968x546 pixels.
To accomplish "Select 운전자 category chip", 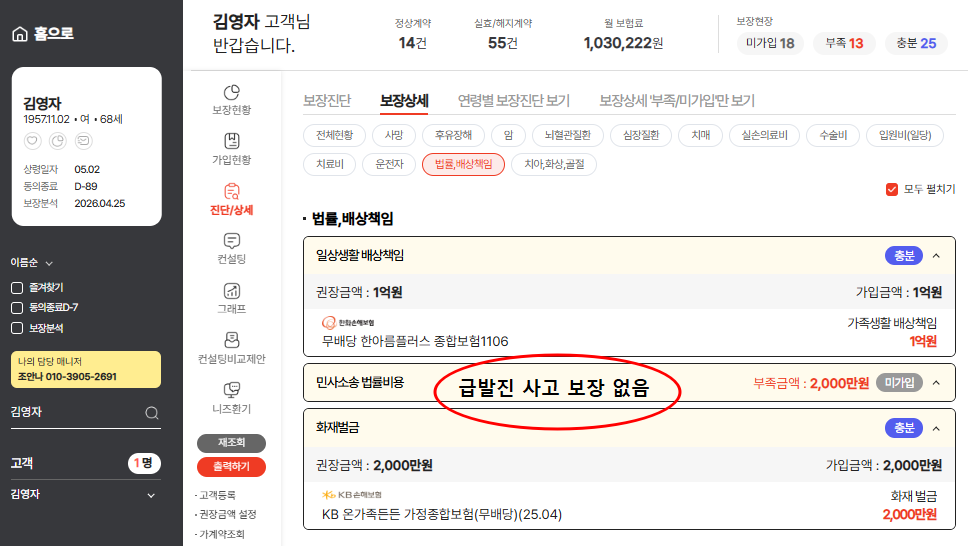I will pyautogui.click(x=389, y=164).
